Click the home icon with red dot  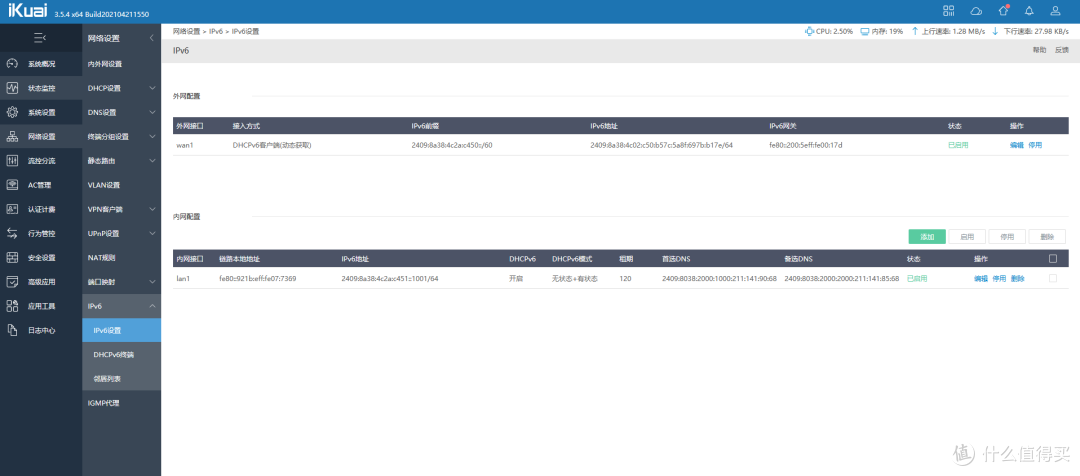tap(1003, 11)
